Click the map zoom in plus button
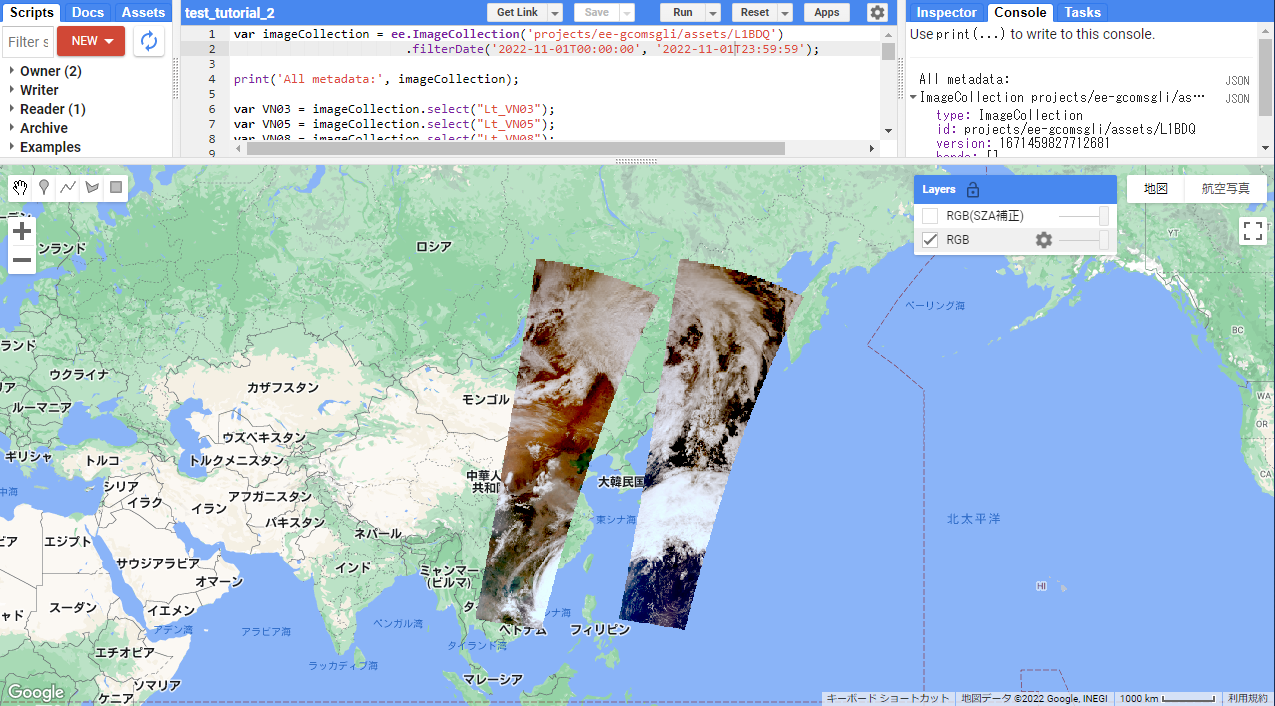Image resolution: width=1275 pixels, height=706 pixels. tap(22, 231)
